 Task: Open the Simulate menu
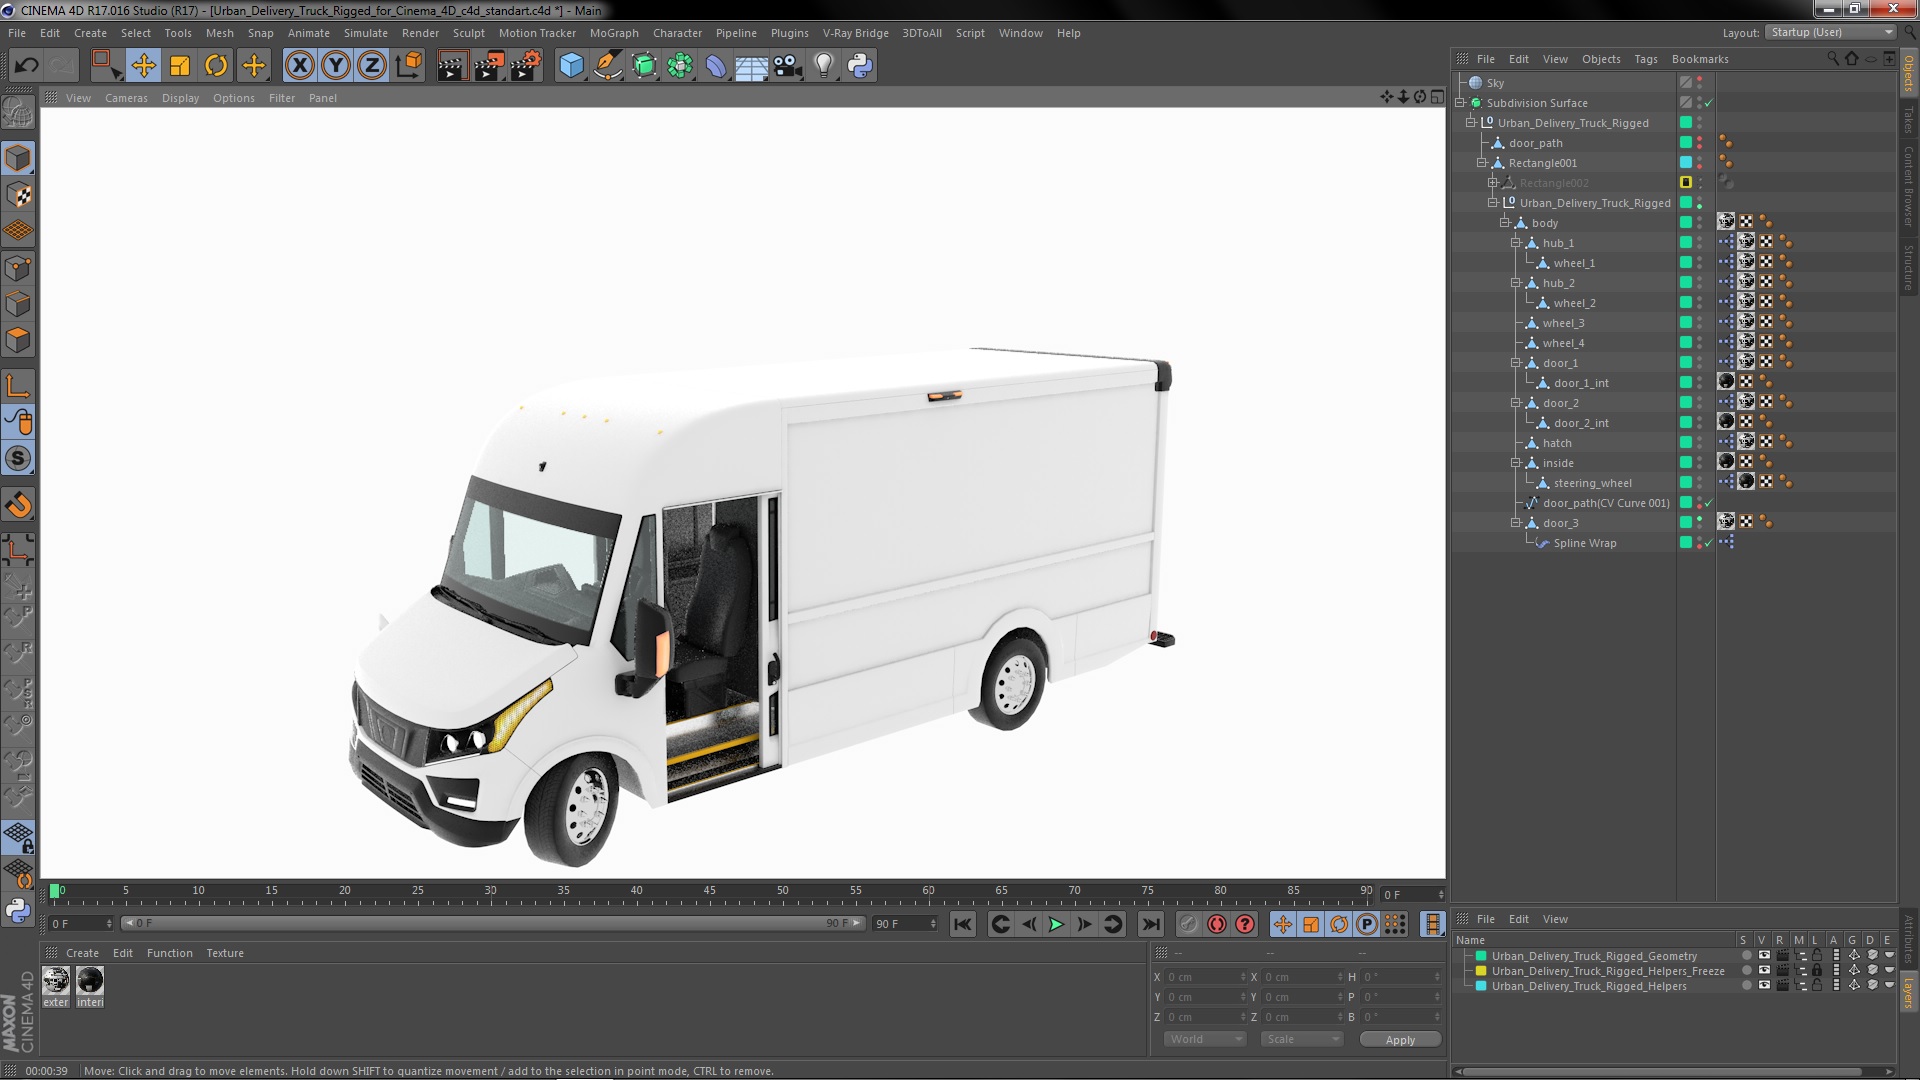(x=365, y=33)
